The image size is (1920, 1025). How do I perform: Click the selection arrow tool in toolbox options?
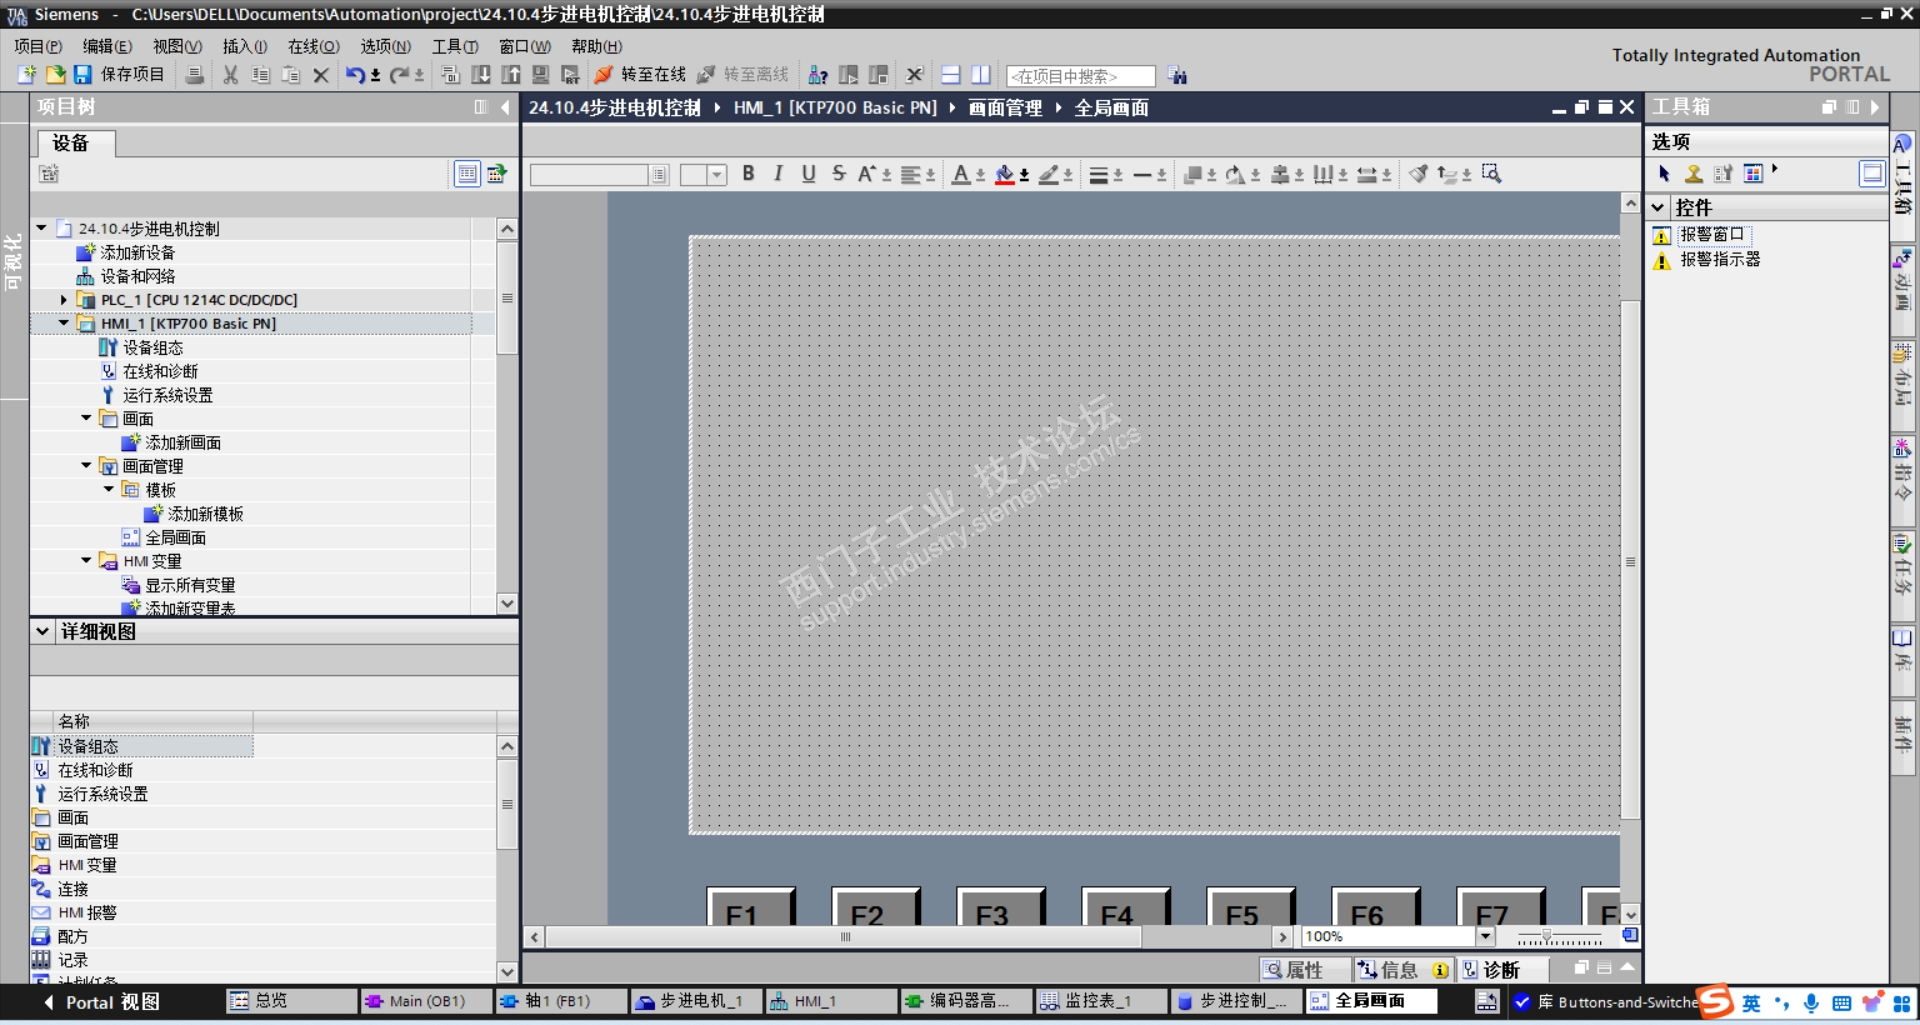coord(1664,174)
